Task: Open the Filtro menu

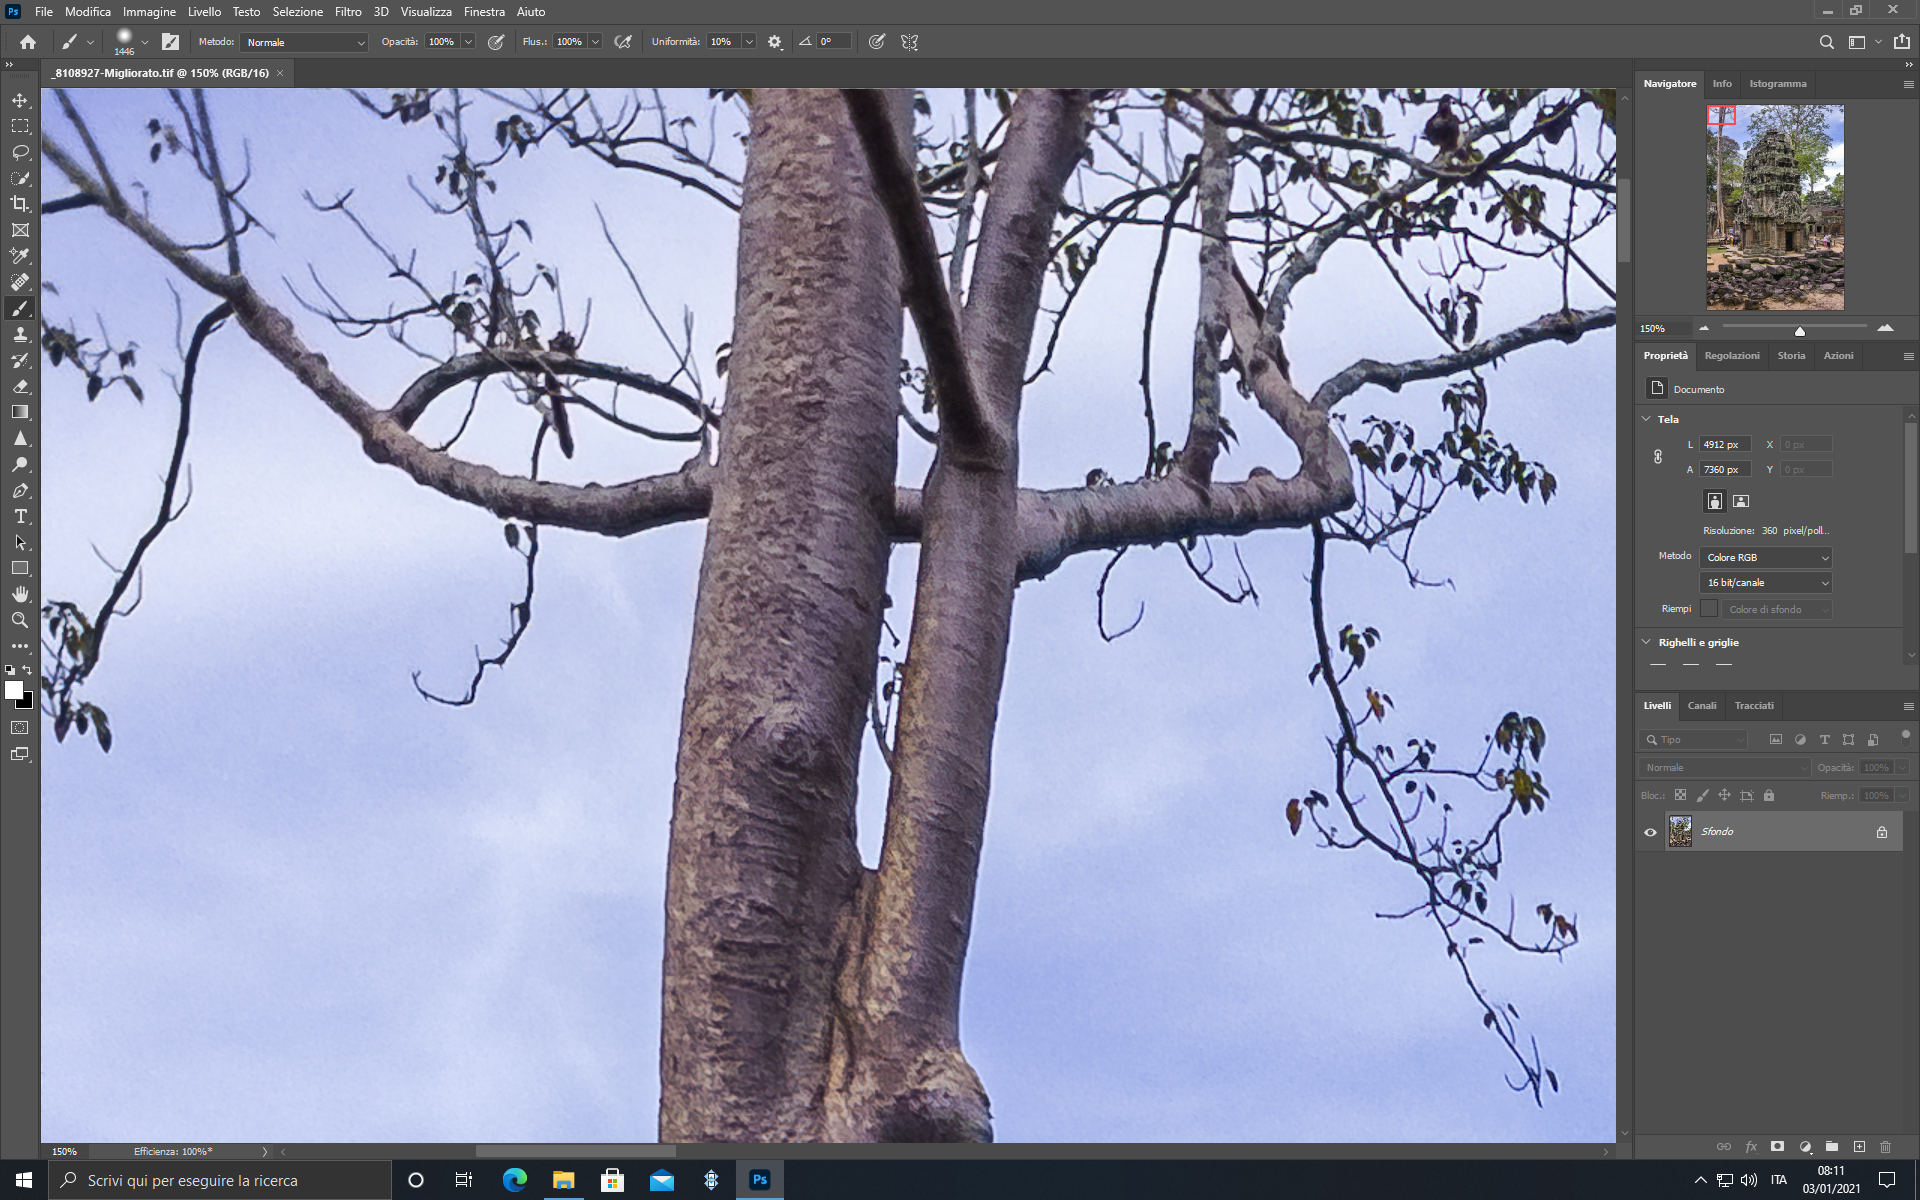Action: point(348,12)
